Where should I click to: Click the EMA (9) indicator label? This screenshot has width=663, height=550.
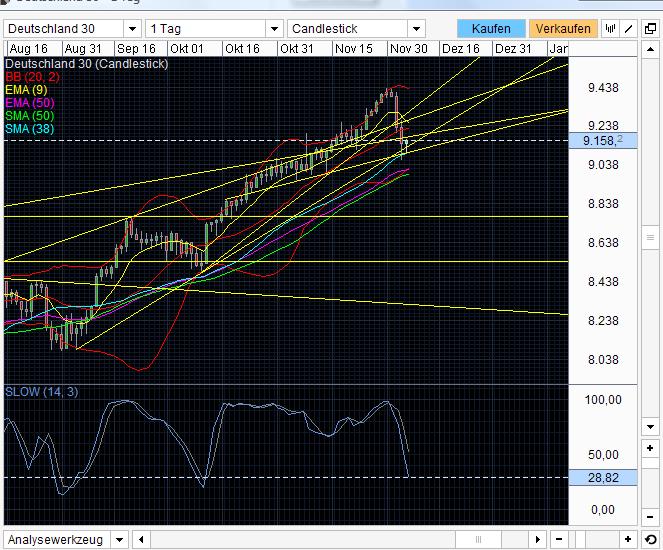pyautogui.click(x=26, y=90)
